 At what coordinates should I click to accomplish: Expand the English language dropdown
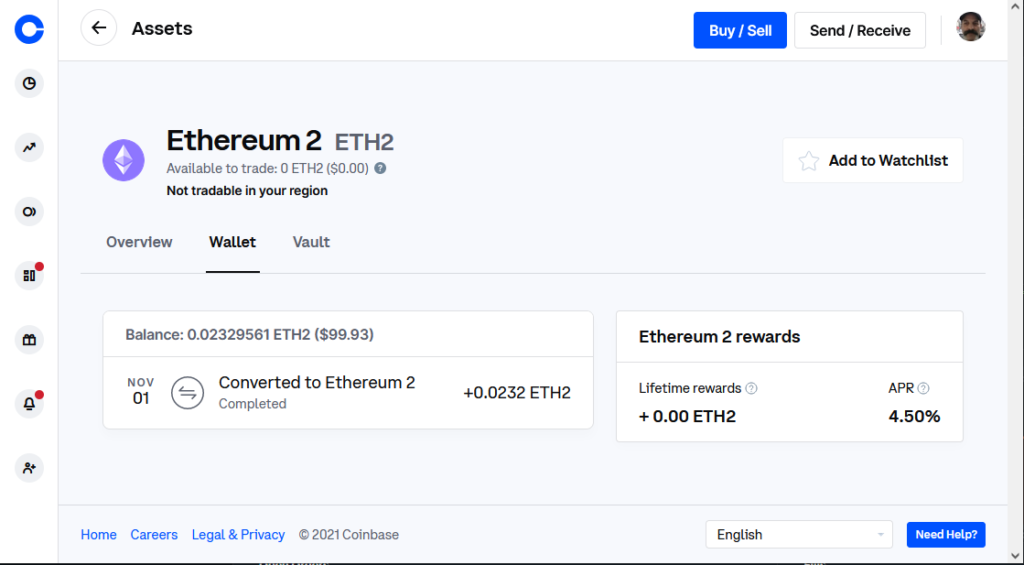coord(799,534)
